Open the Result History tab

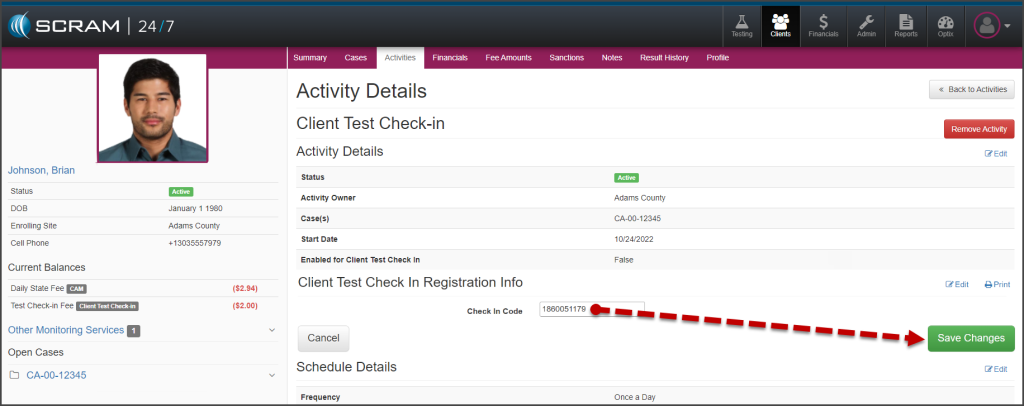(x=664, y=58)
